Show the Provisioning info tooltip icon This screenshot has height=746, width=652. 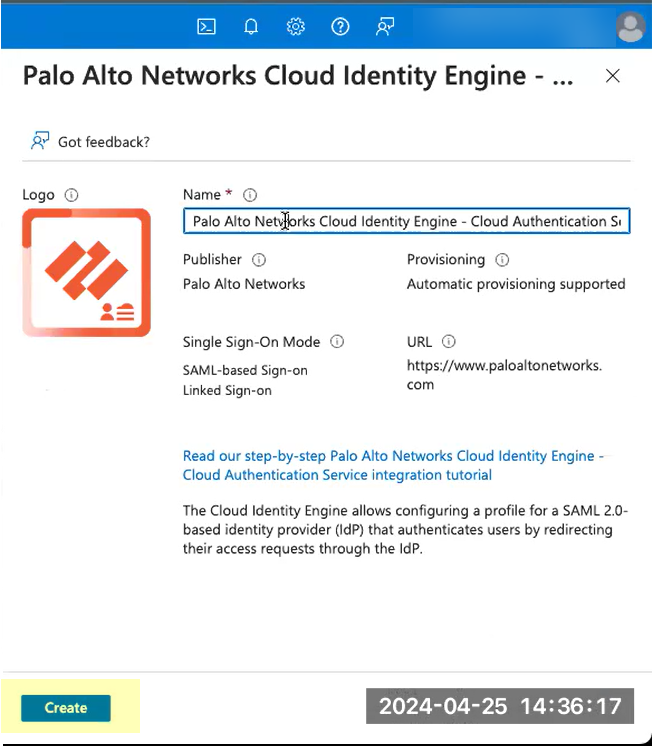[x=502, y=260]
